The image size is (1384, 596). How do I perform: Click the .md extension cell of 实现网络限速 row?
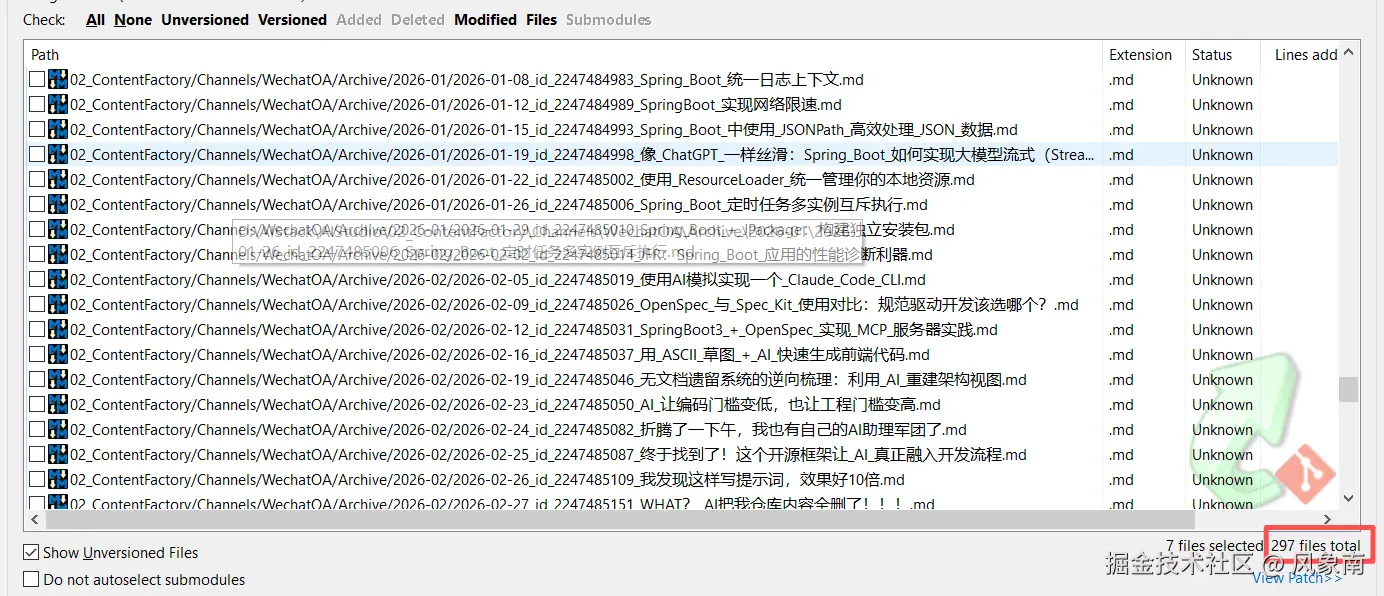pos(1121,105)
